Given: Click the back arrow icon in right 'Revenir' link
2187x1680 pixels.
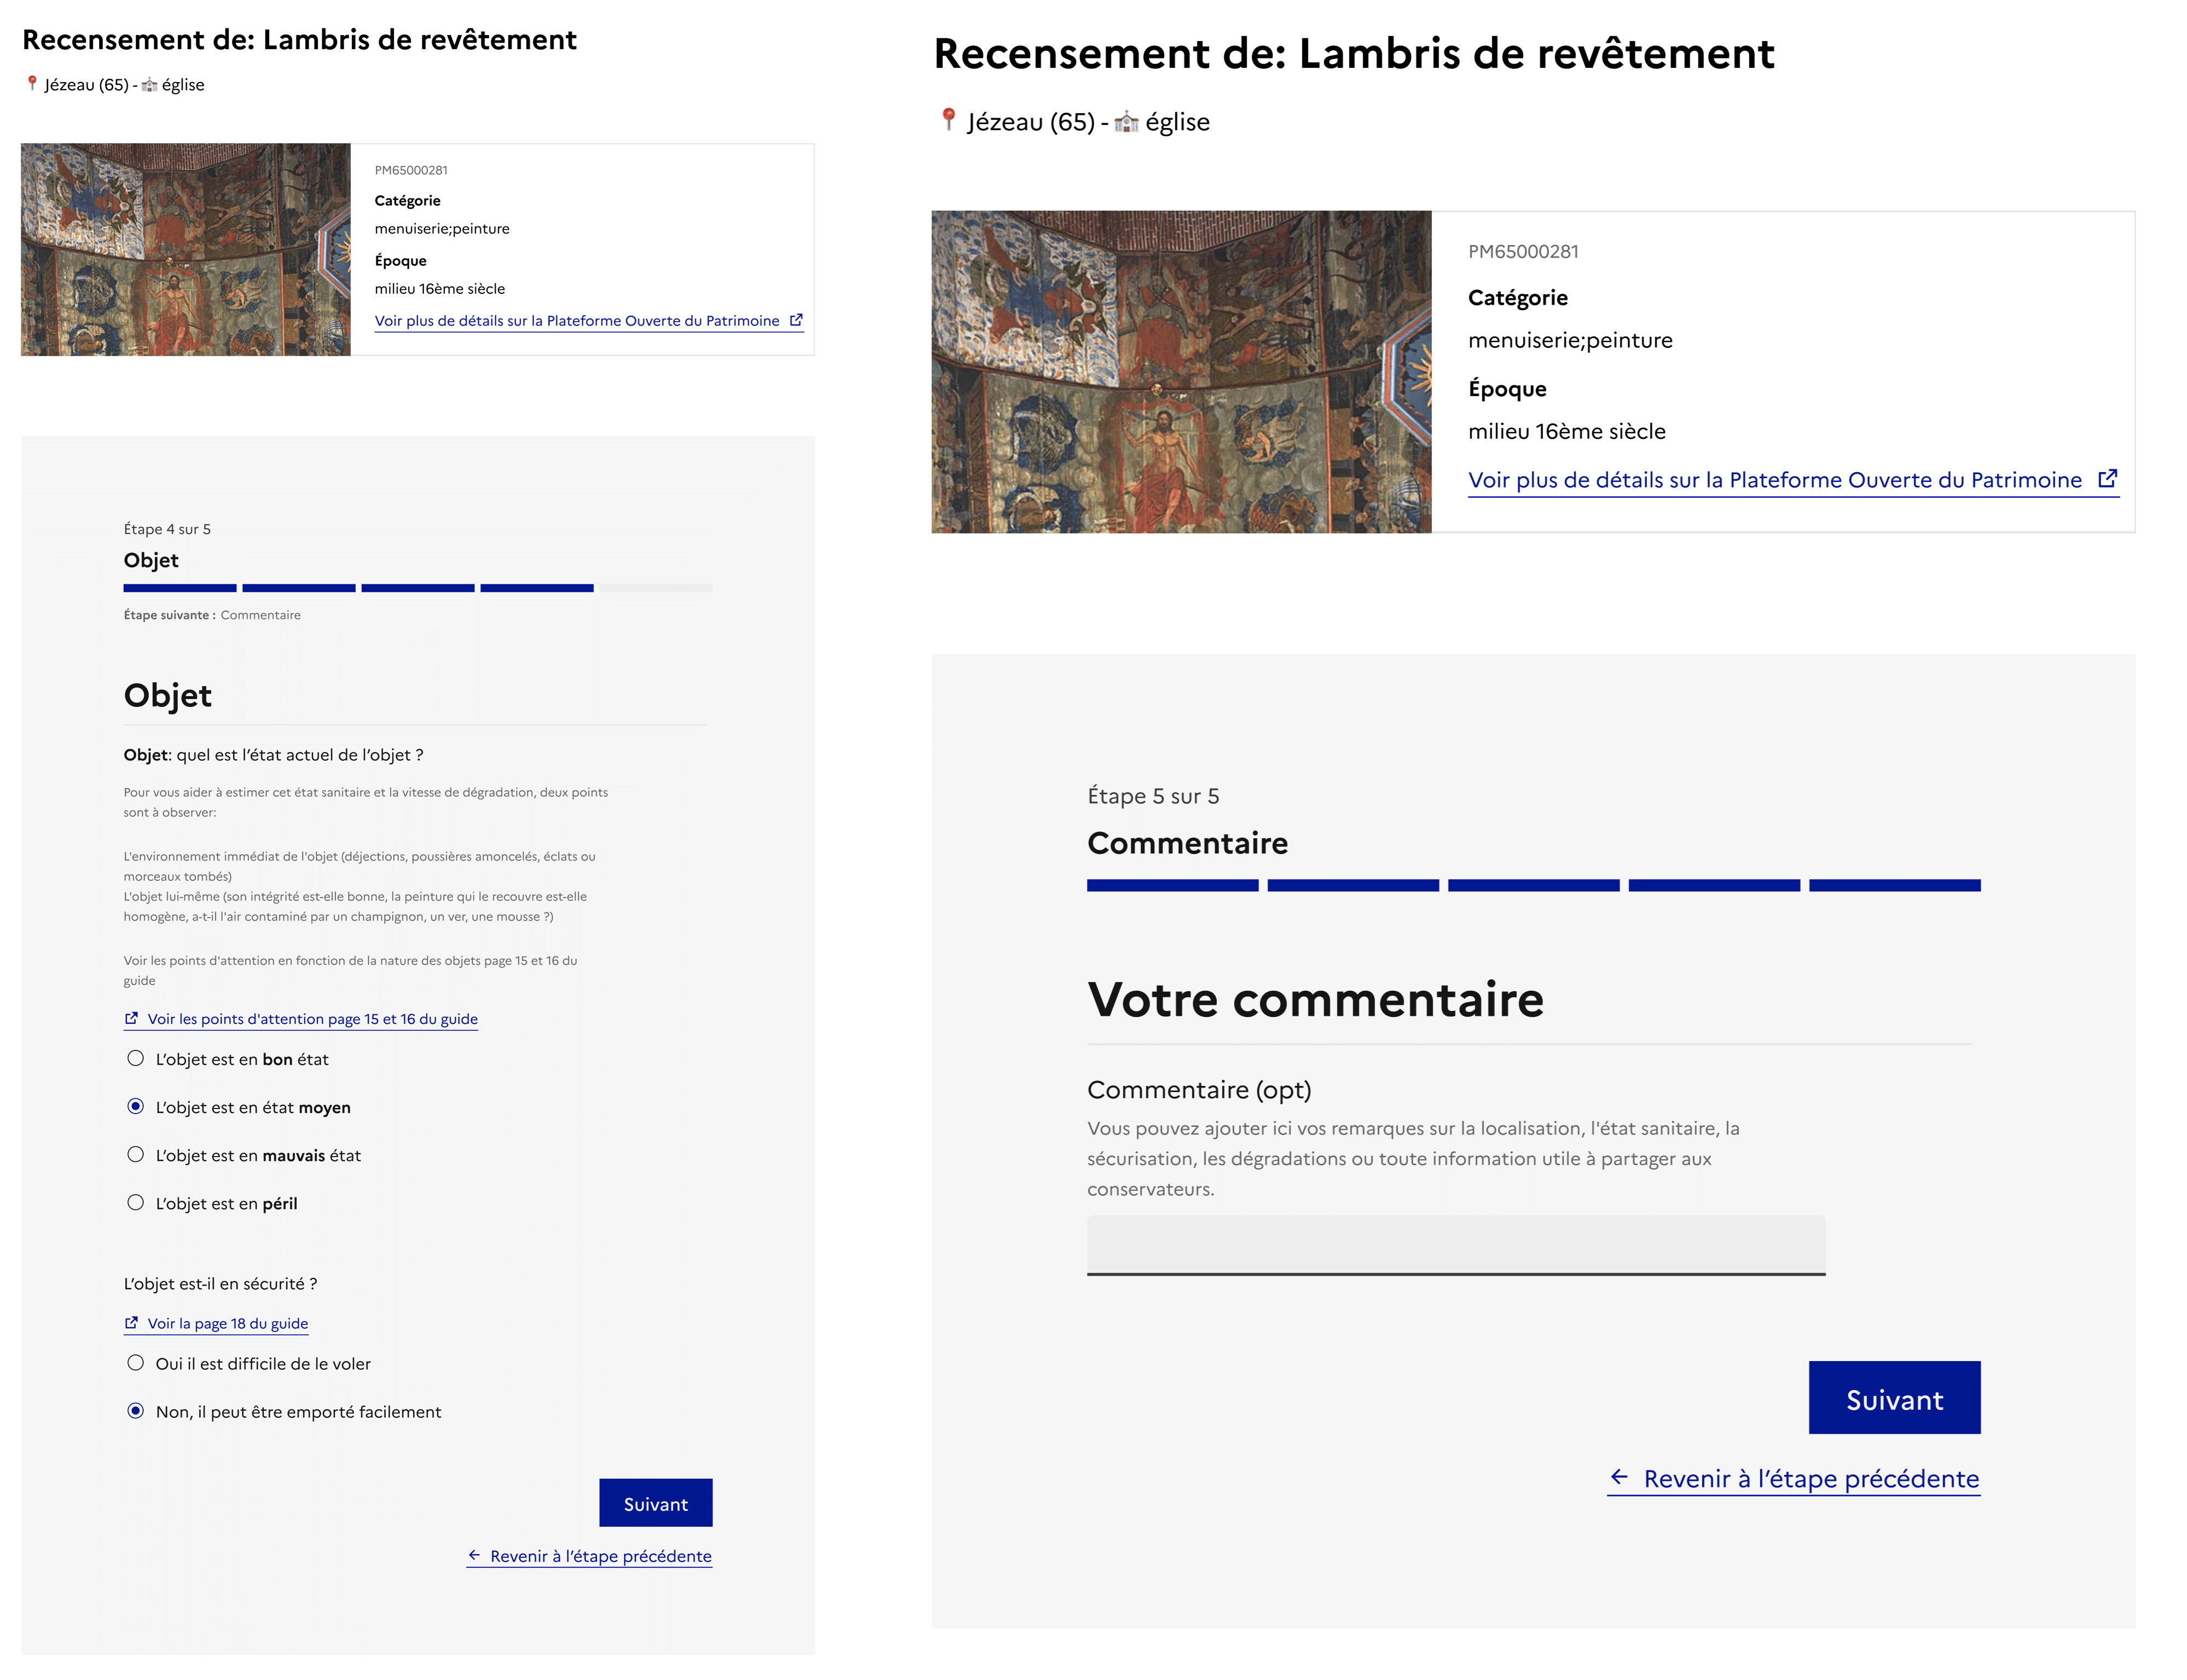Looking at the screenshot, I should (x=1619, y=1477).
